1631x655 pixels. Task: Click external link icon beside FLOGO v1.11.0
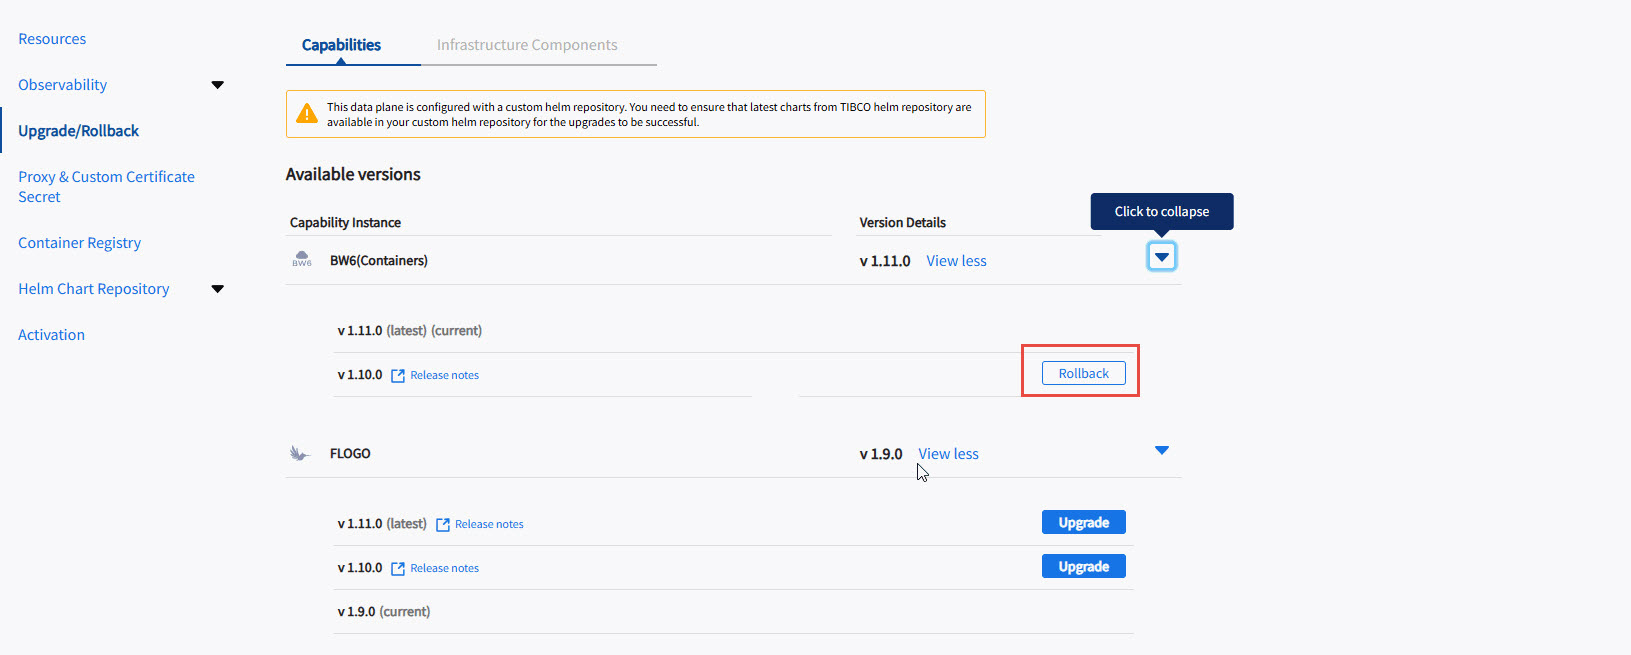click(443, 524)
